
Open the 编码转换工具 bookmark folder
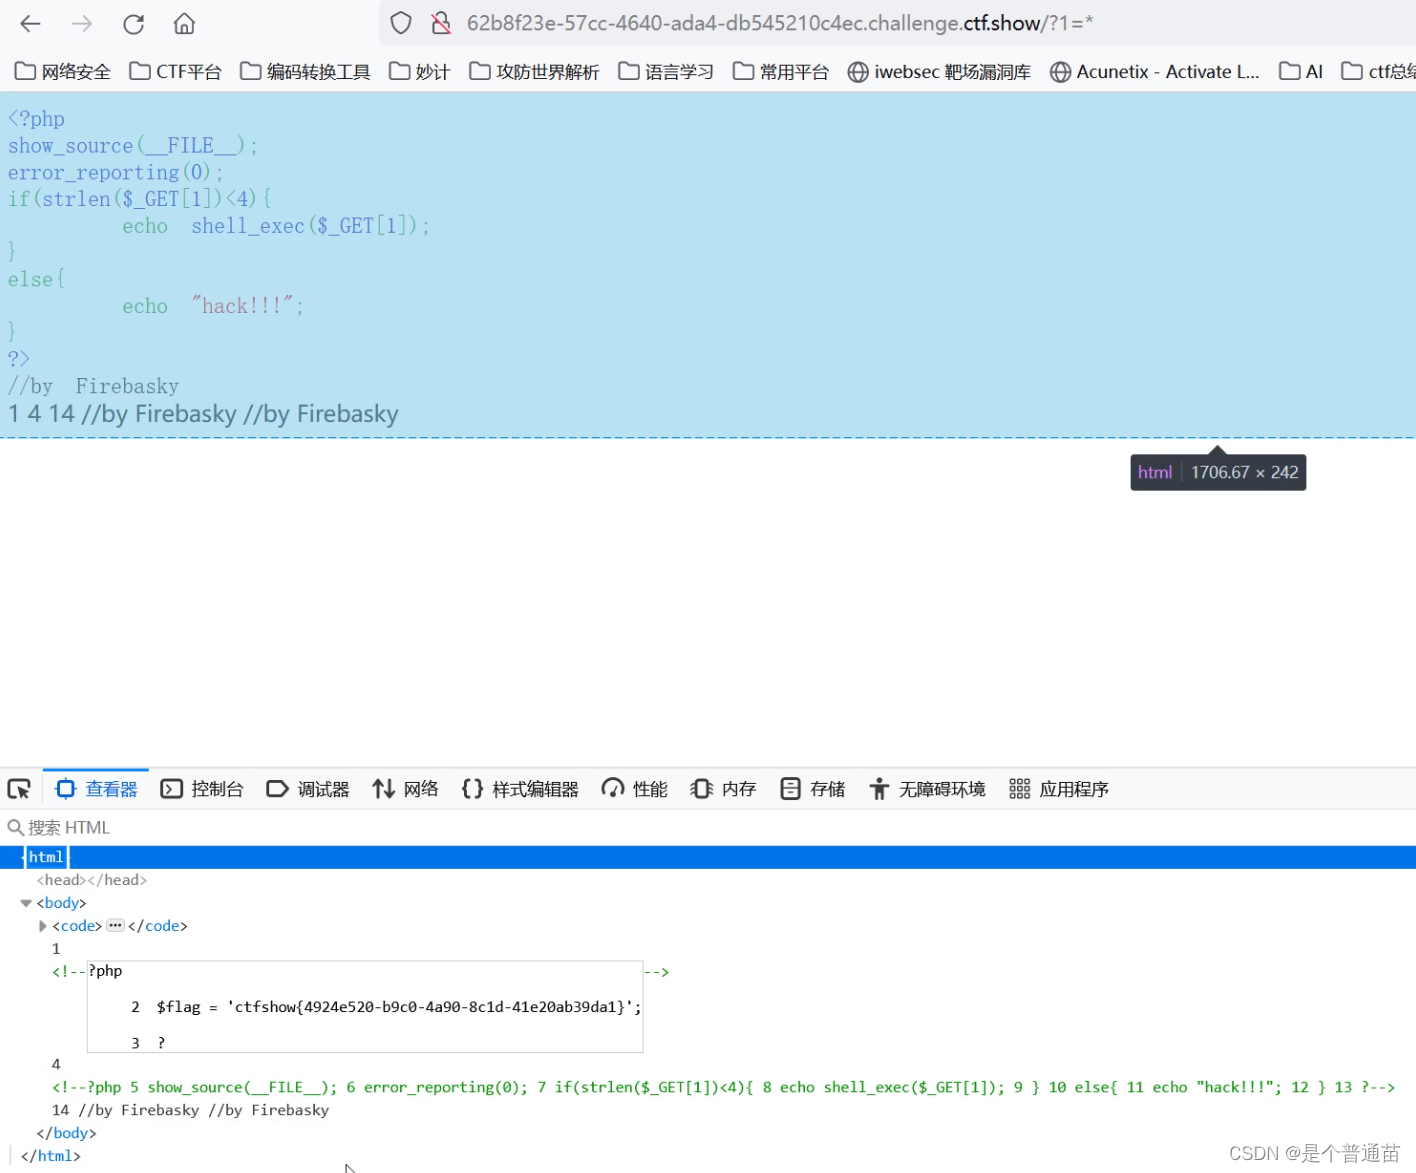click(x=306, y=72)
